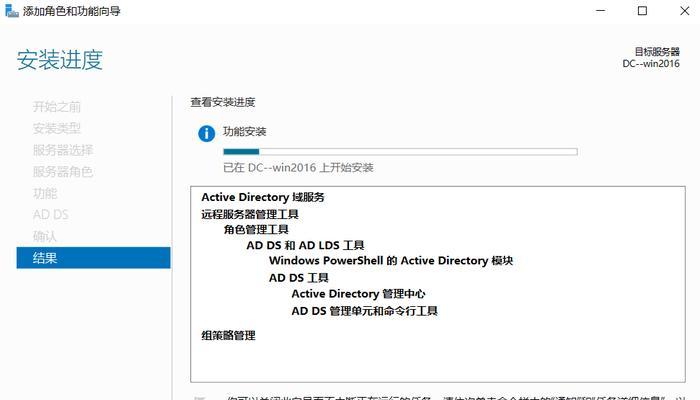700x400 pixels.
Task: Select the 安装类型 step
Action: (57, 129)
